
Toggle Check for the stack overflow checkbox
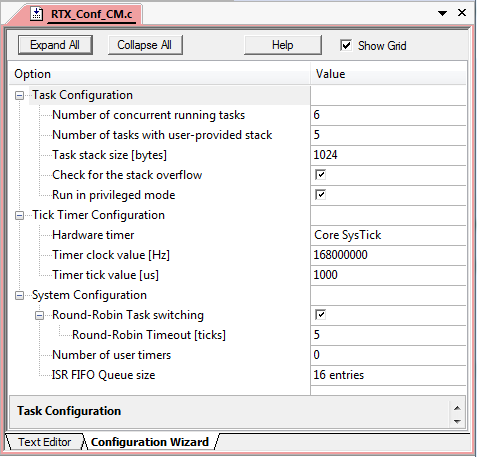(320, 175)
